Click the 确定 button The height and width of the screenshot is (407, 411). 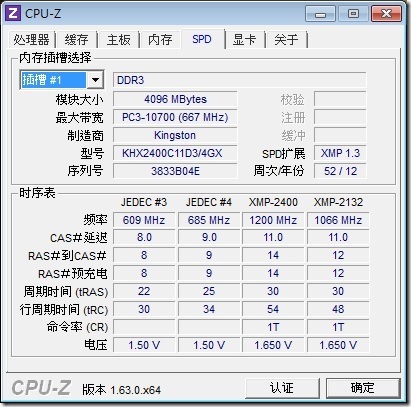coord(363,388)
